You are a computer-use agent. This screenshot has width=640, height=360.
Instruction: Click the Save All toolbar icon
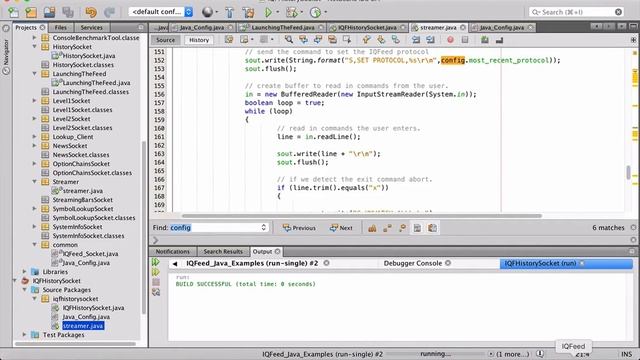68,12
